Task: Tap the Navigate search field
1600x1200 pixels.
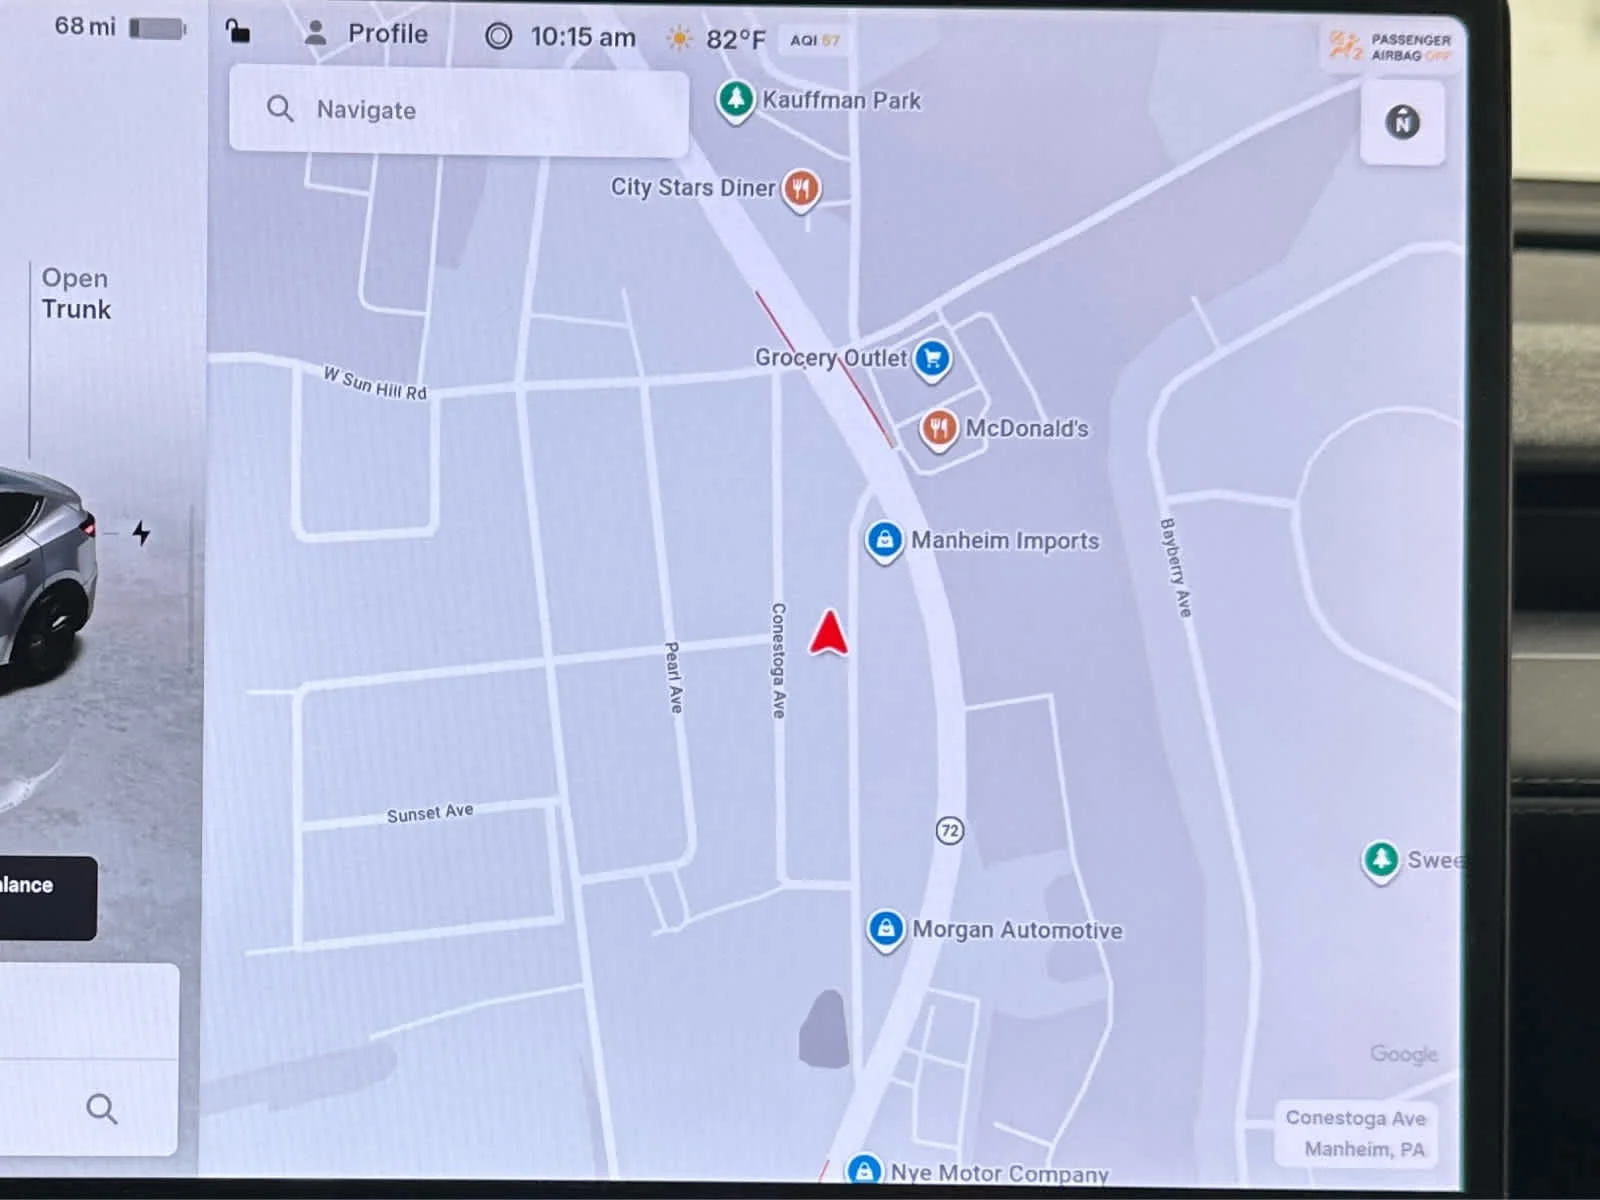Action: (459, 110)
